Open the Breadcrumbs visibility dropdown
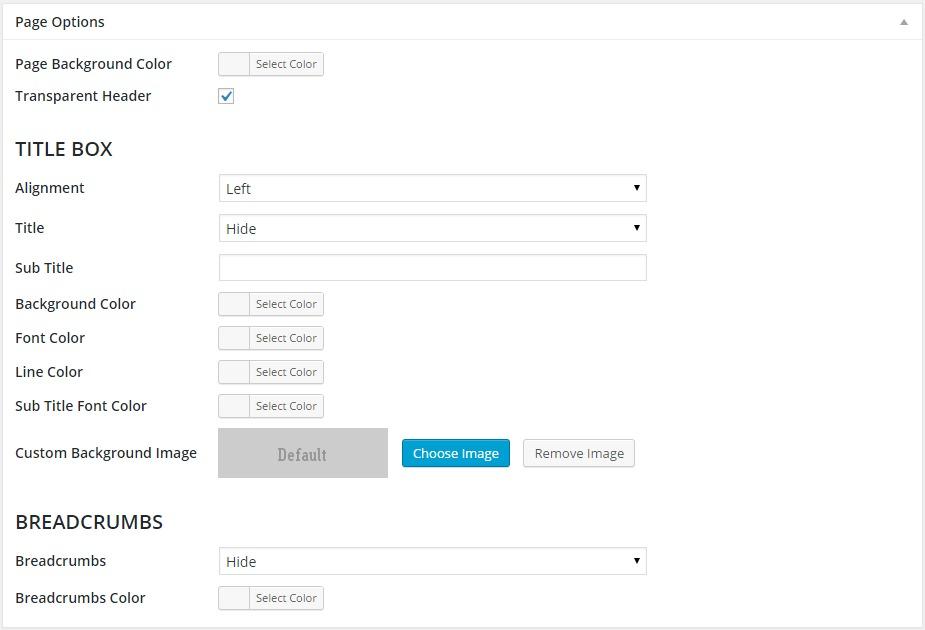925x630 pixels. pos(432,561)
